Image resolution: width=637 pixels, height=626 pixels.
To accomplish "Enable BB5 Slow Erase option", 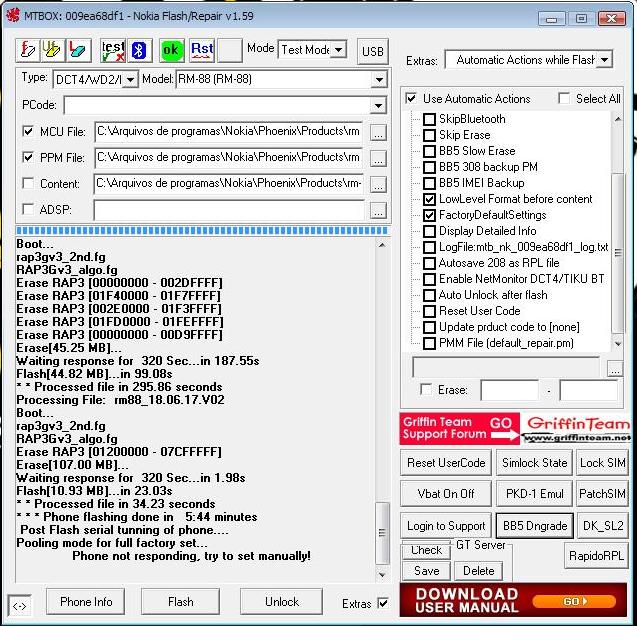I will tap(429, 151).
